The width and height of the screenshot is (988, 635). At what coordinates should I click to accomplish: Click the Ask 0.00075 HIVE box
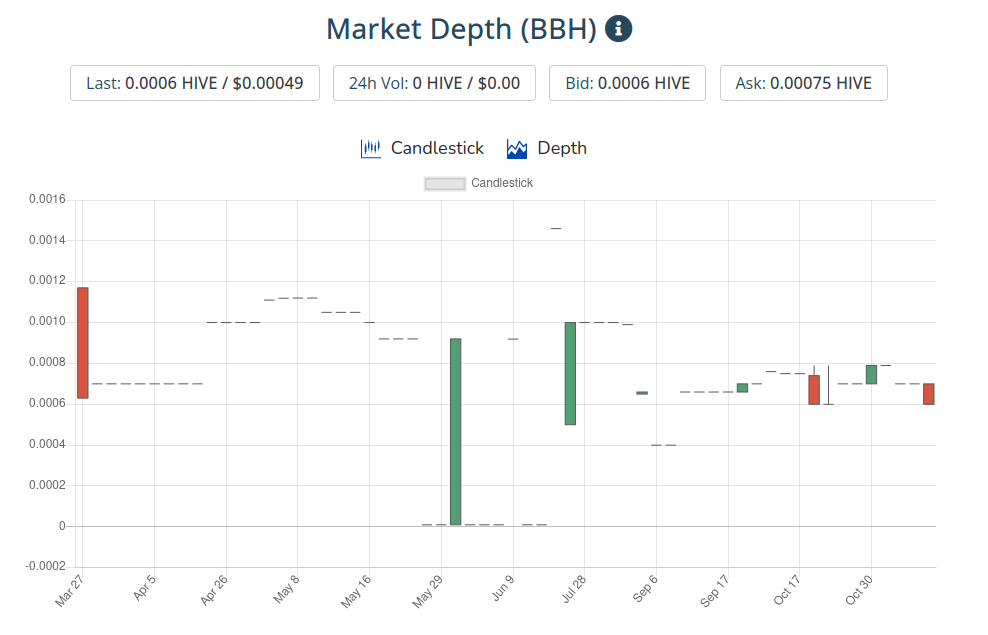pyautogui.click(x=803, y=83)
